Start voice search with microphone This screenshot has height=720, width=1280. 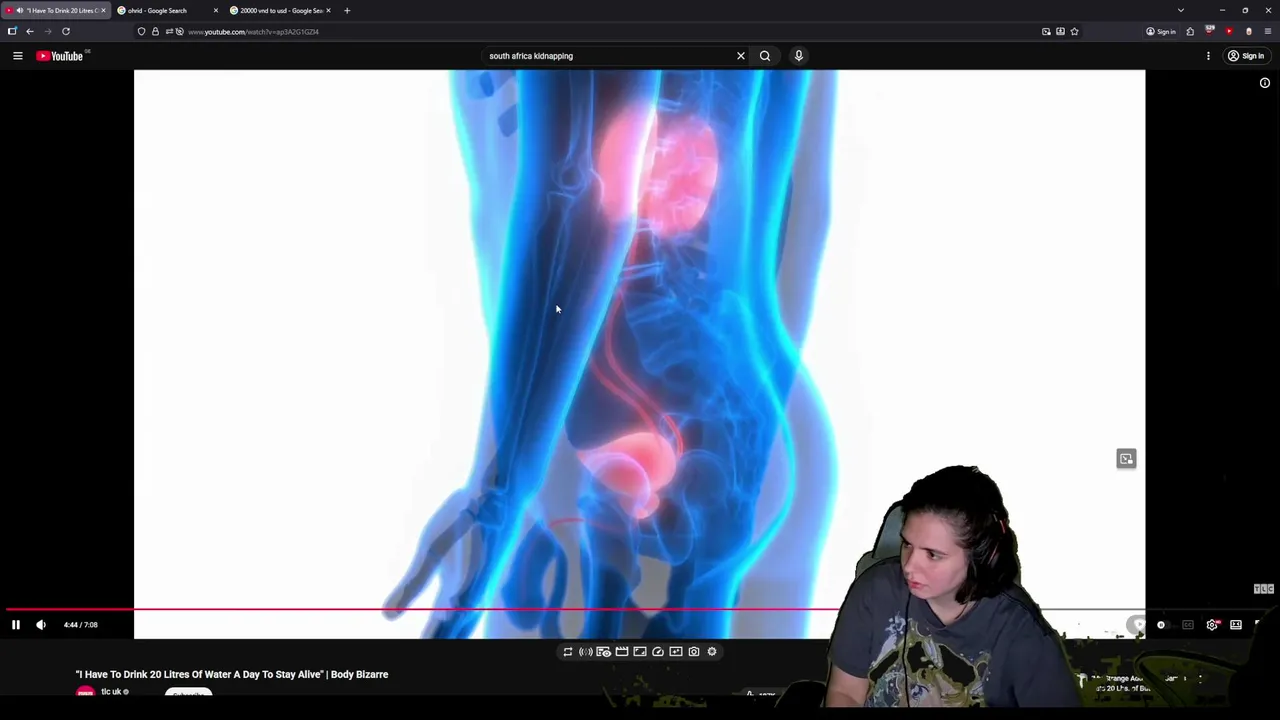tap(799, 56)
